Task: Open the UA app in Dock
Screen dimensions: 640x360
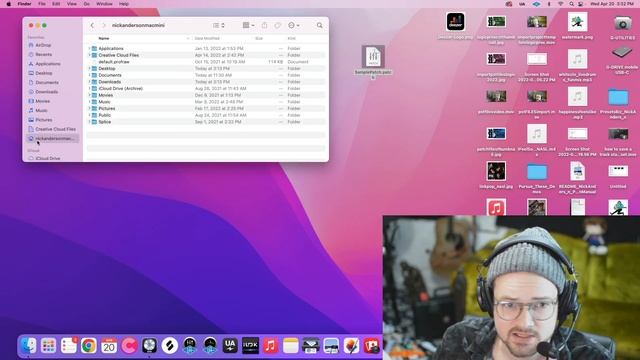Action: click(230, 346)
